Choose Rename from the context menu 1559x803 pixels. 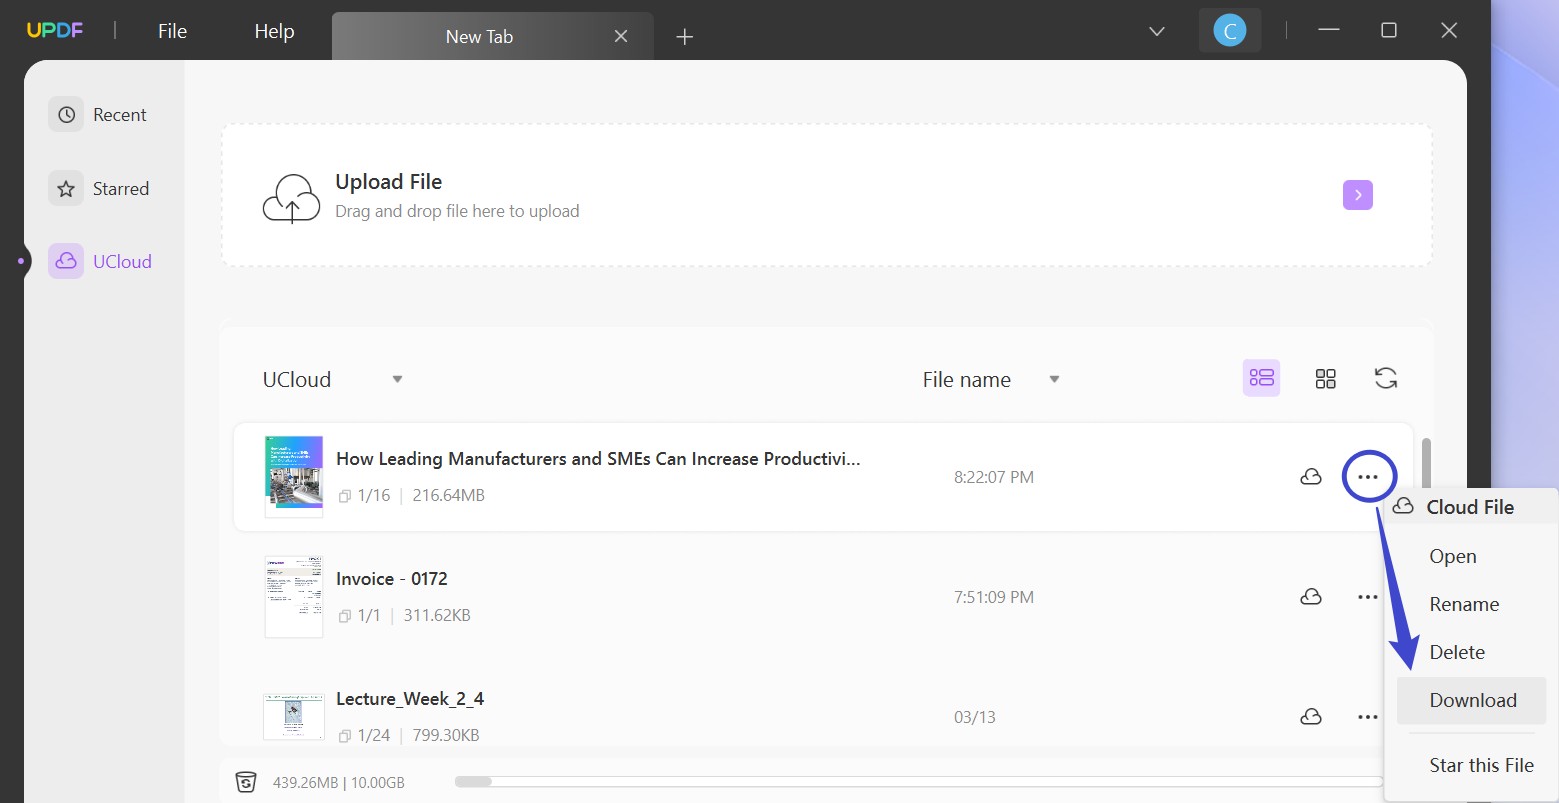click(1464, 604)
